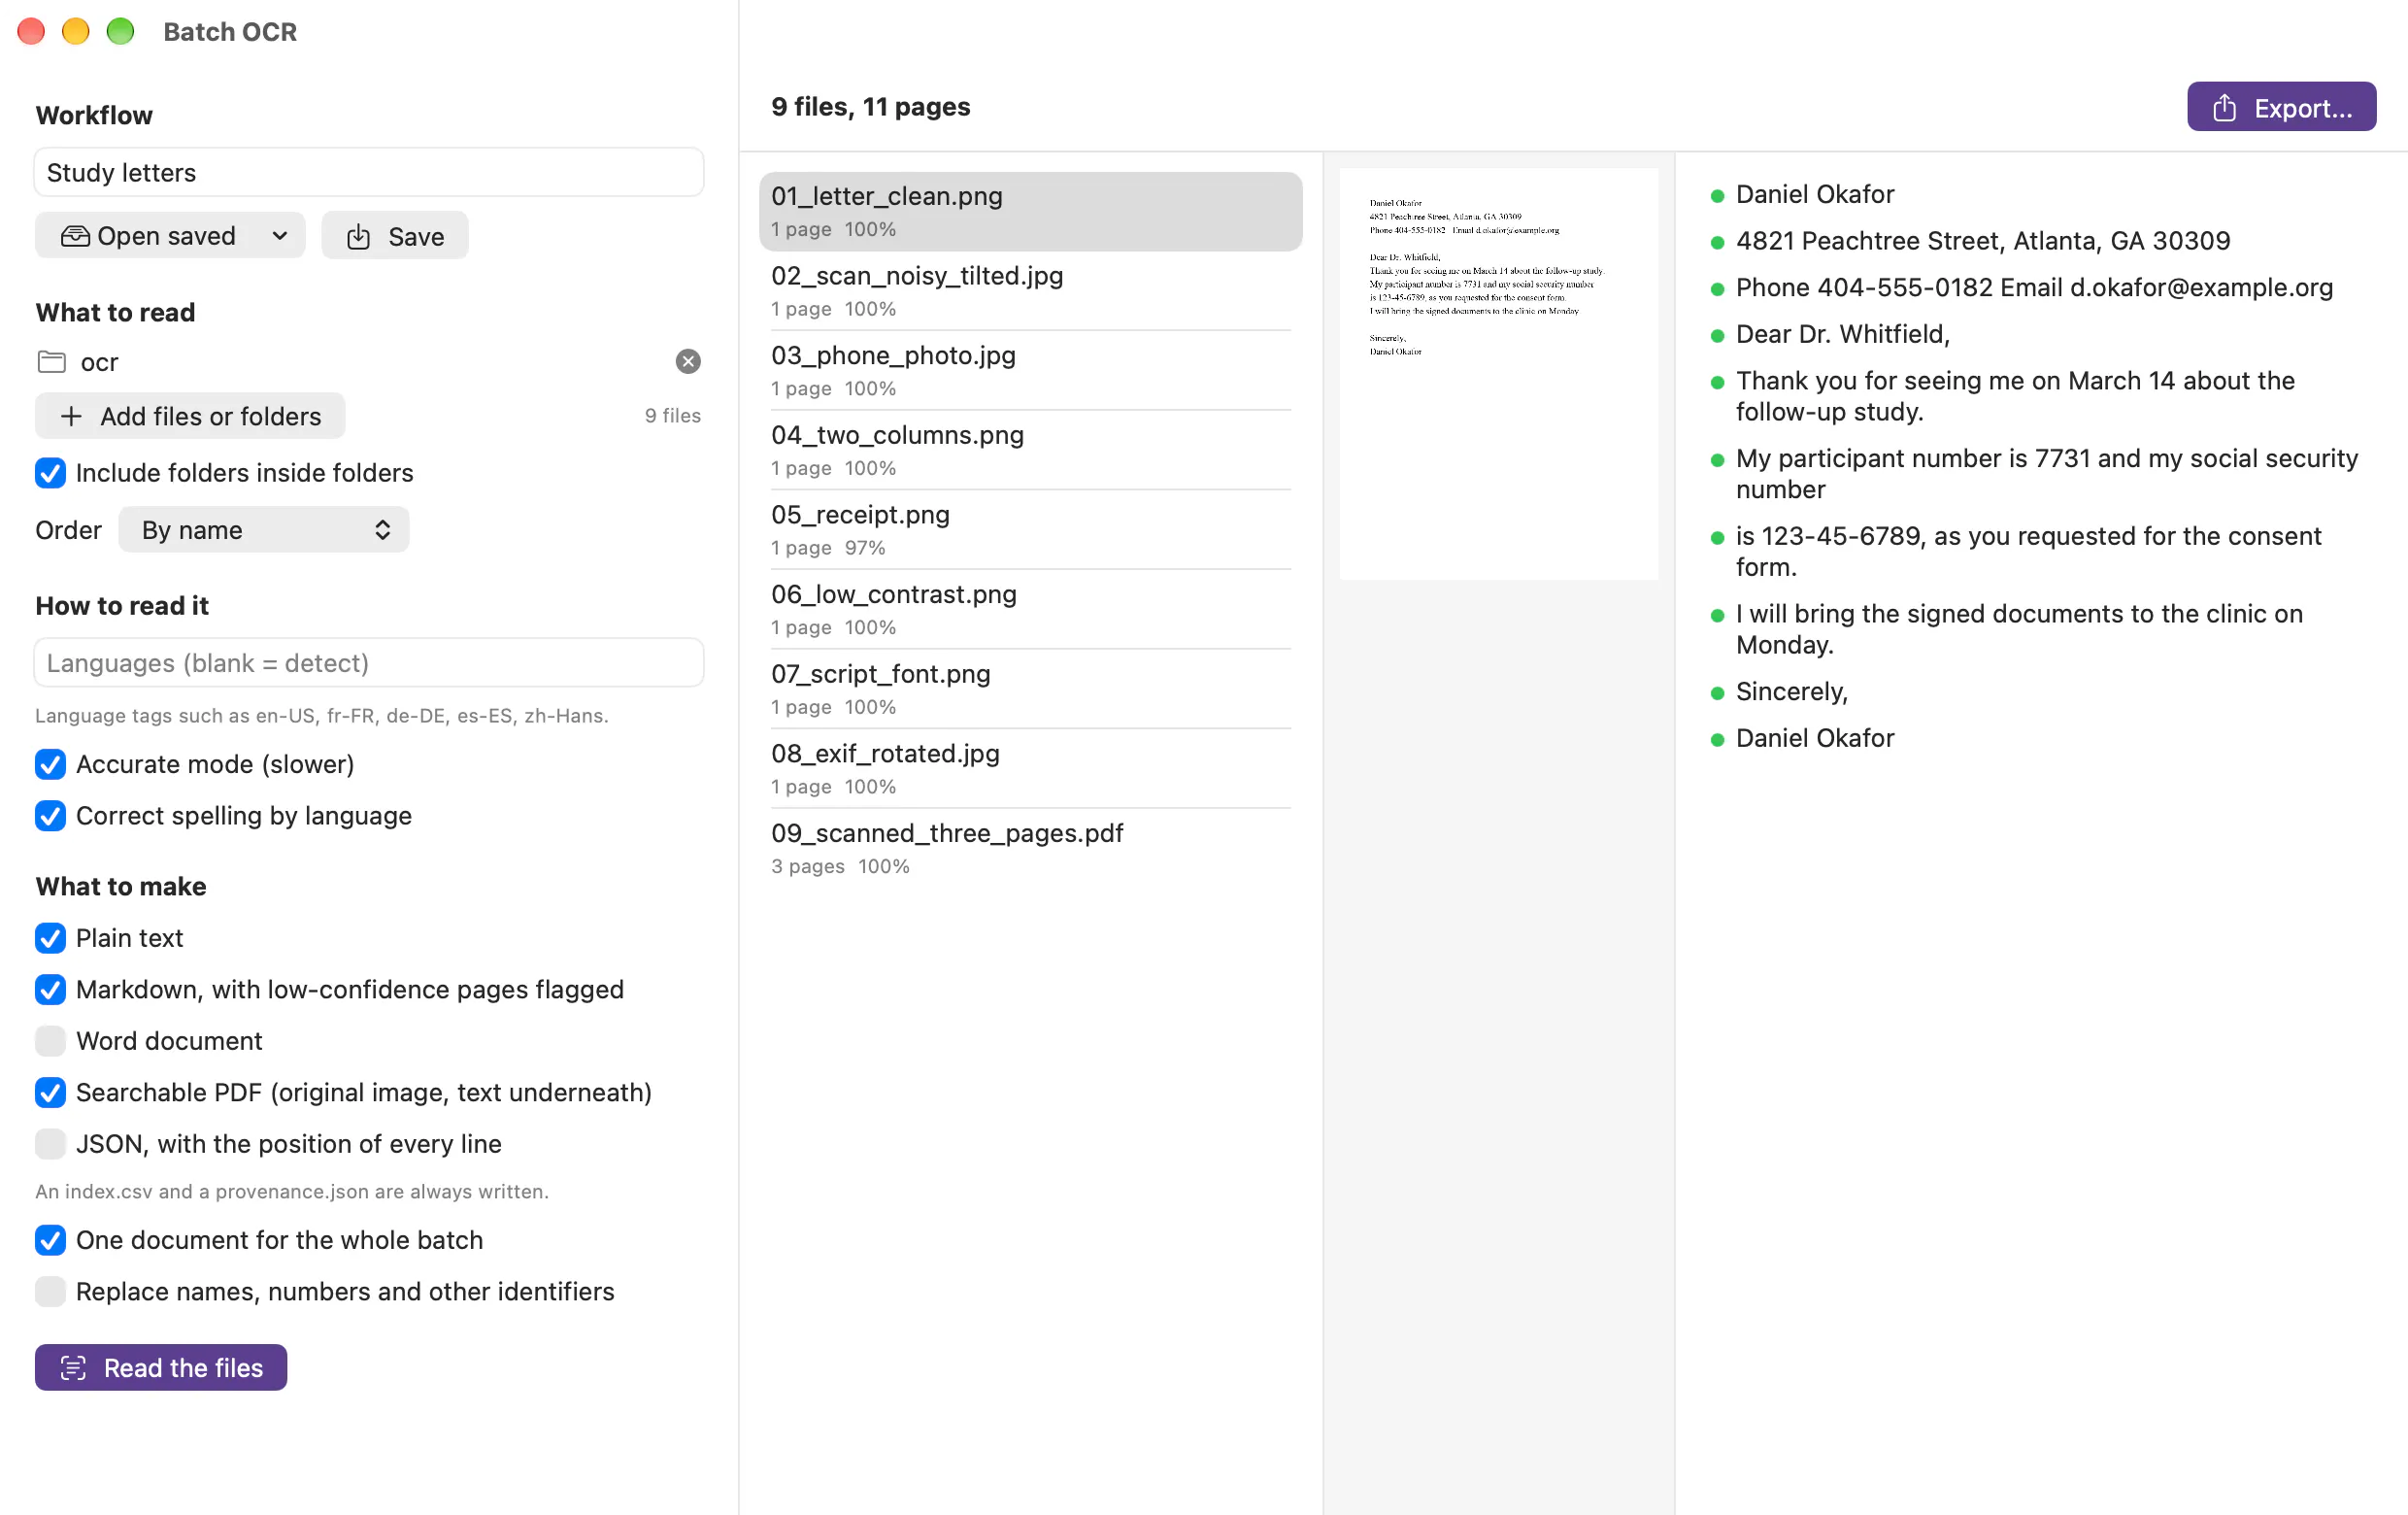Screen dimensions: 2408x1515
Task: Select 06_low_contrast.png in the list
Action: tap(1030, 610)
